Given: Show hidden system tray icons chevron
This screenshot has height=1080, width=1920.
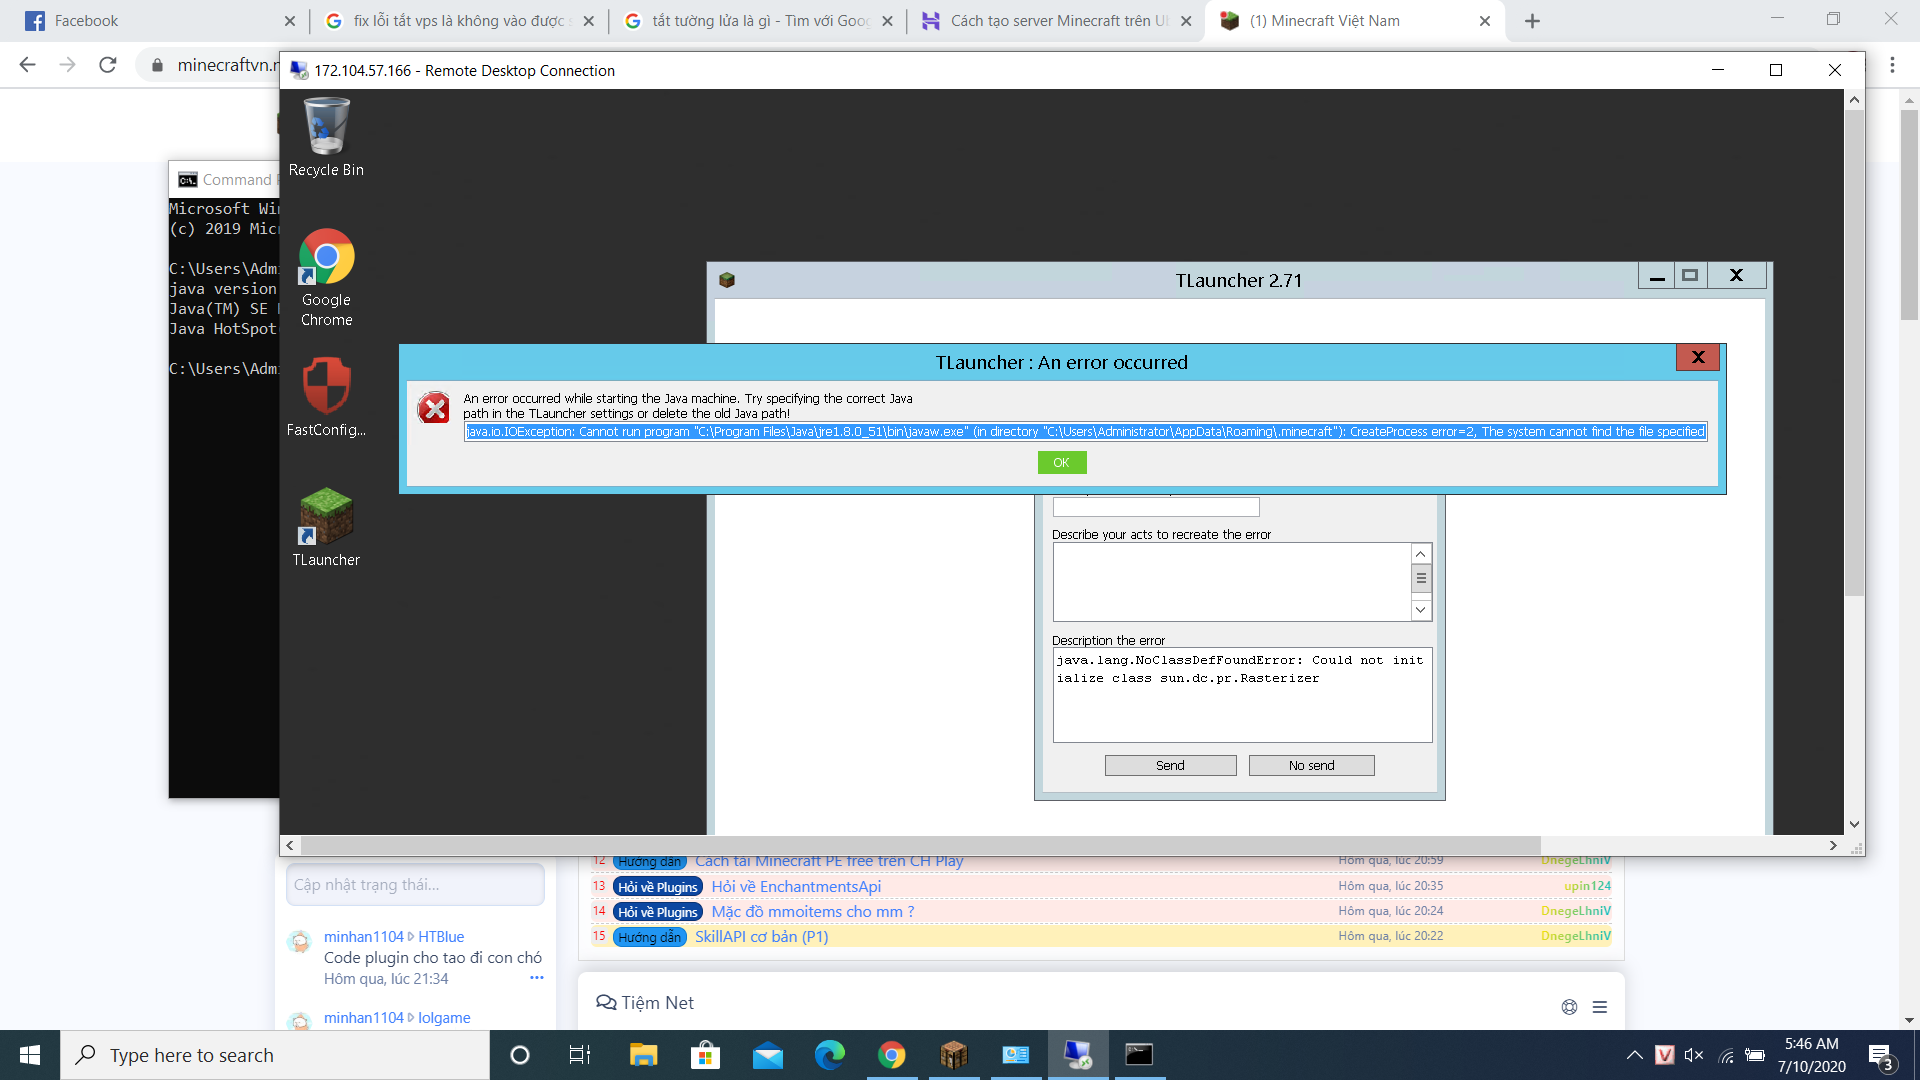Looking at the screenshot, I should [x=1634, y=1055].
